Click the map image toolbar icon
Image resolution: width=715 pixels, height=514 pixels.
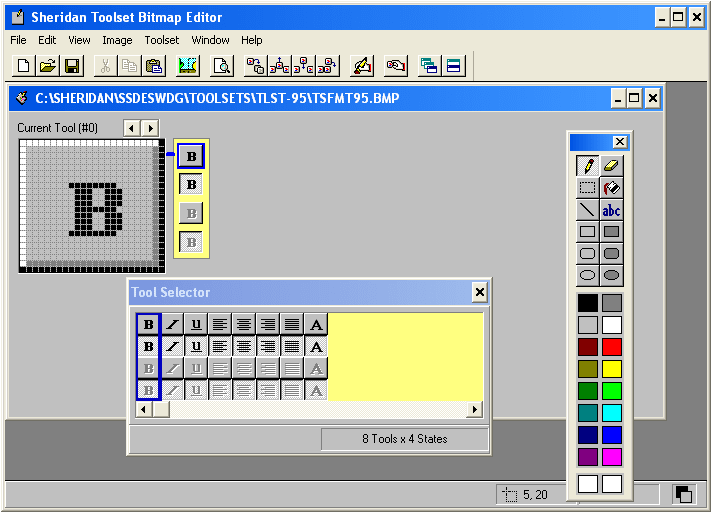pyautogui.click(x=187, y=66)
